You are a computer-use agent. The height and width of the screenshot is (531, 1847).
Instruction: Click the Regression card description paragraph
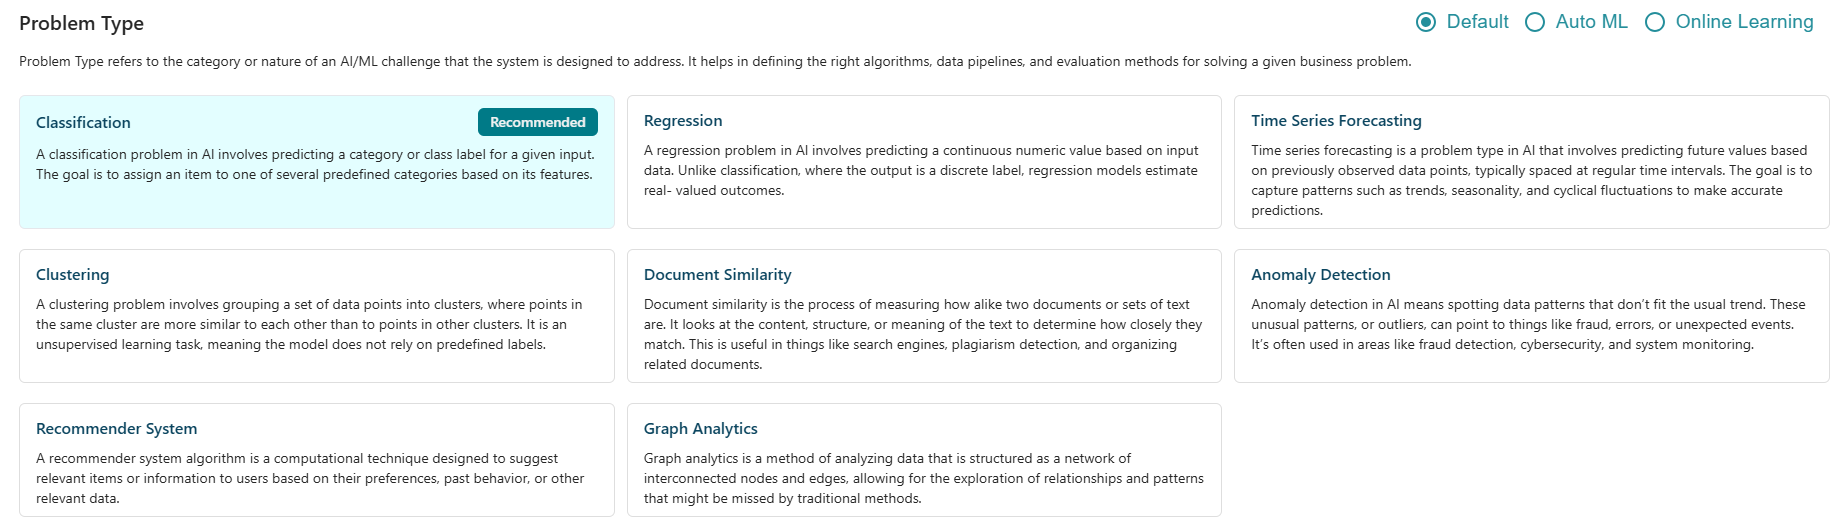920,170
